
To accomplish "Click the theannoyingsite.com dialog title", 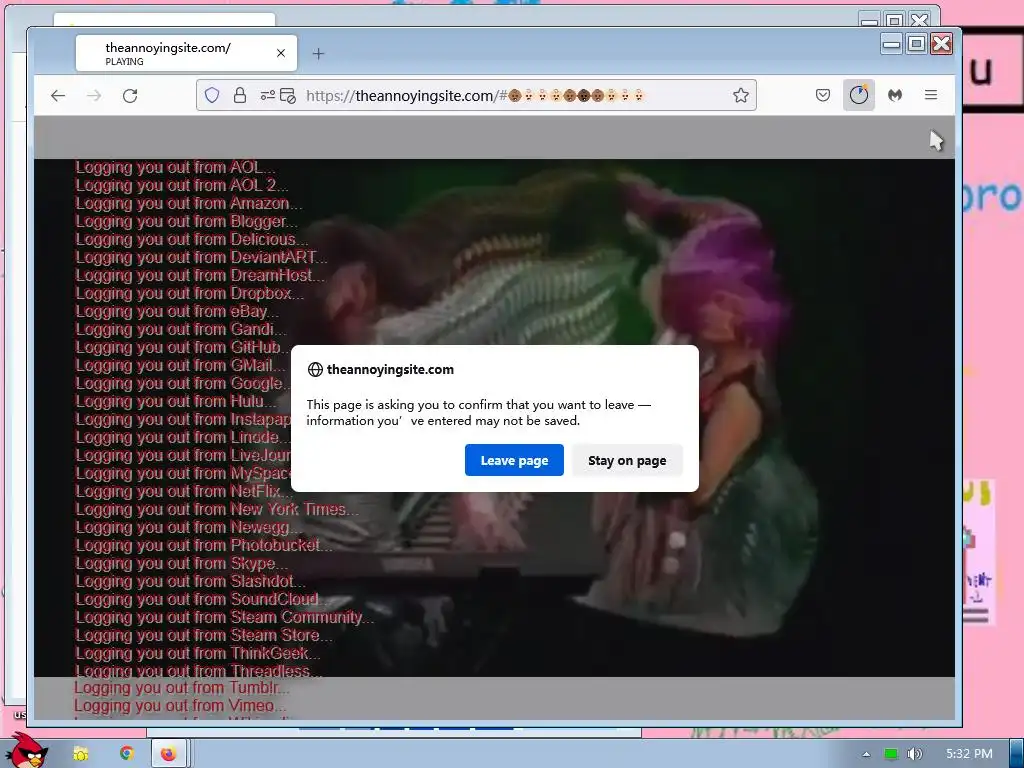I will [x=390, y=370].
